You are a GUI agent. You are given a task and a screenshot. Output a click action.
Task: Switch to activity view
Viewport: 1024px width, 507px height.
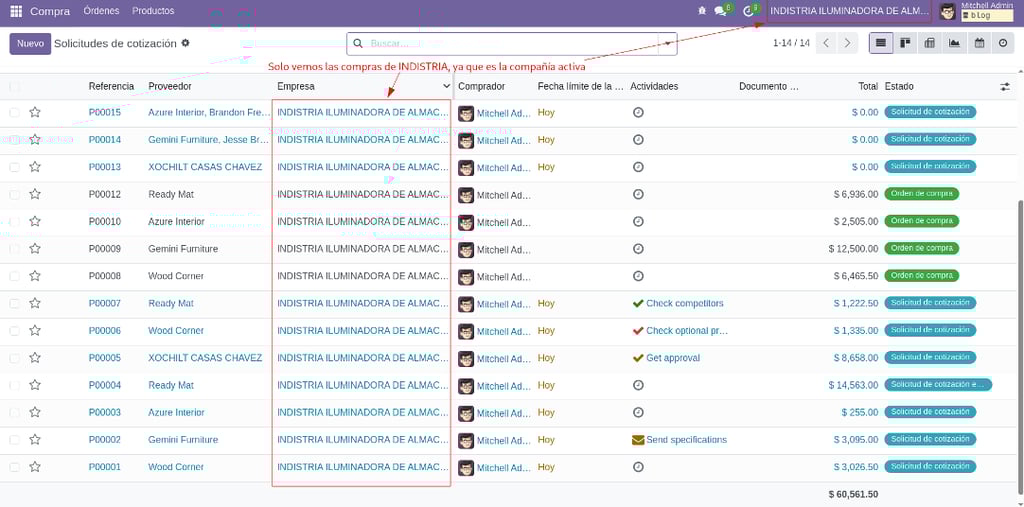[x=1003, y=43]
